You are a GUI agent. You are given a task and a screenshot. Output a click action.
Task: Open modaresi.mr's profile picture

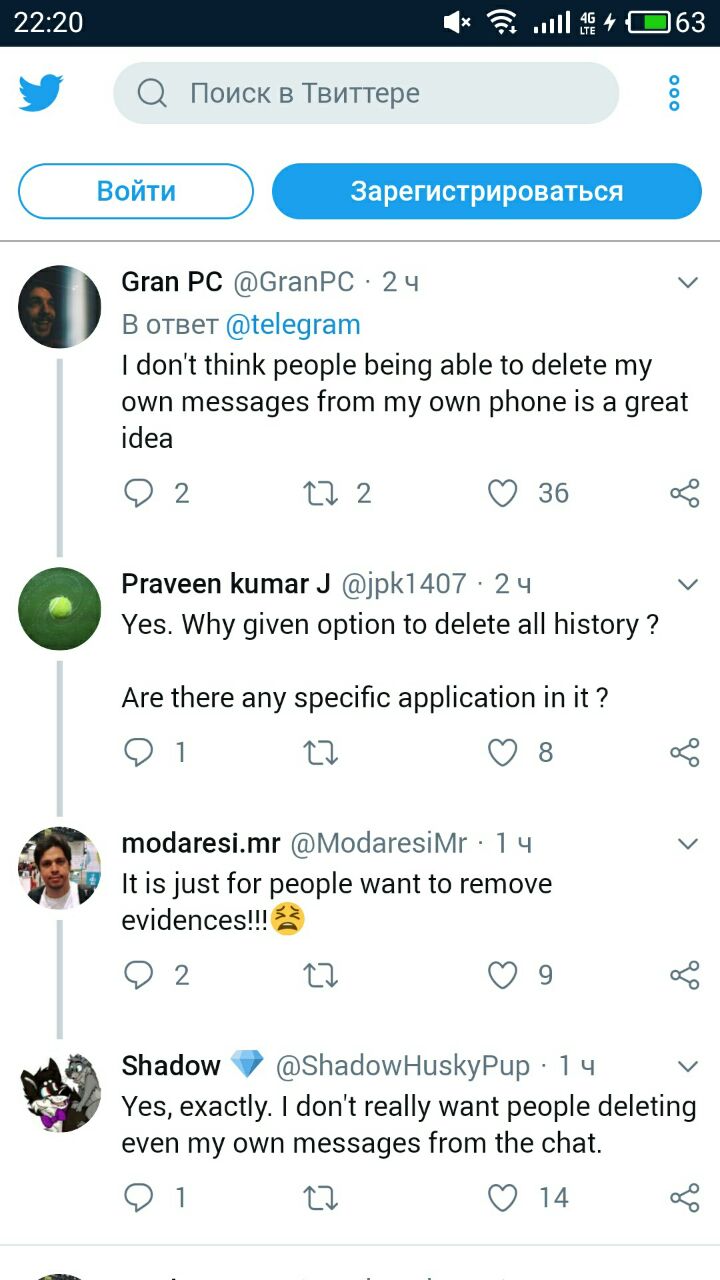[60, 868]
